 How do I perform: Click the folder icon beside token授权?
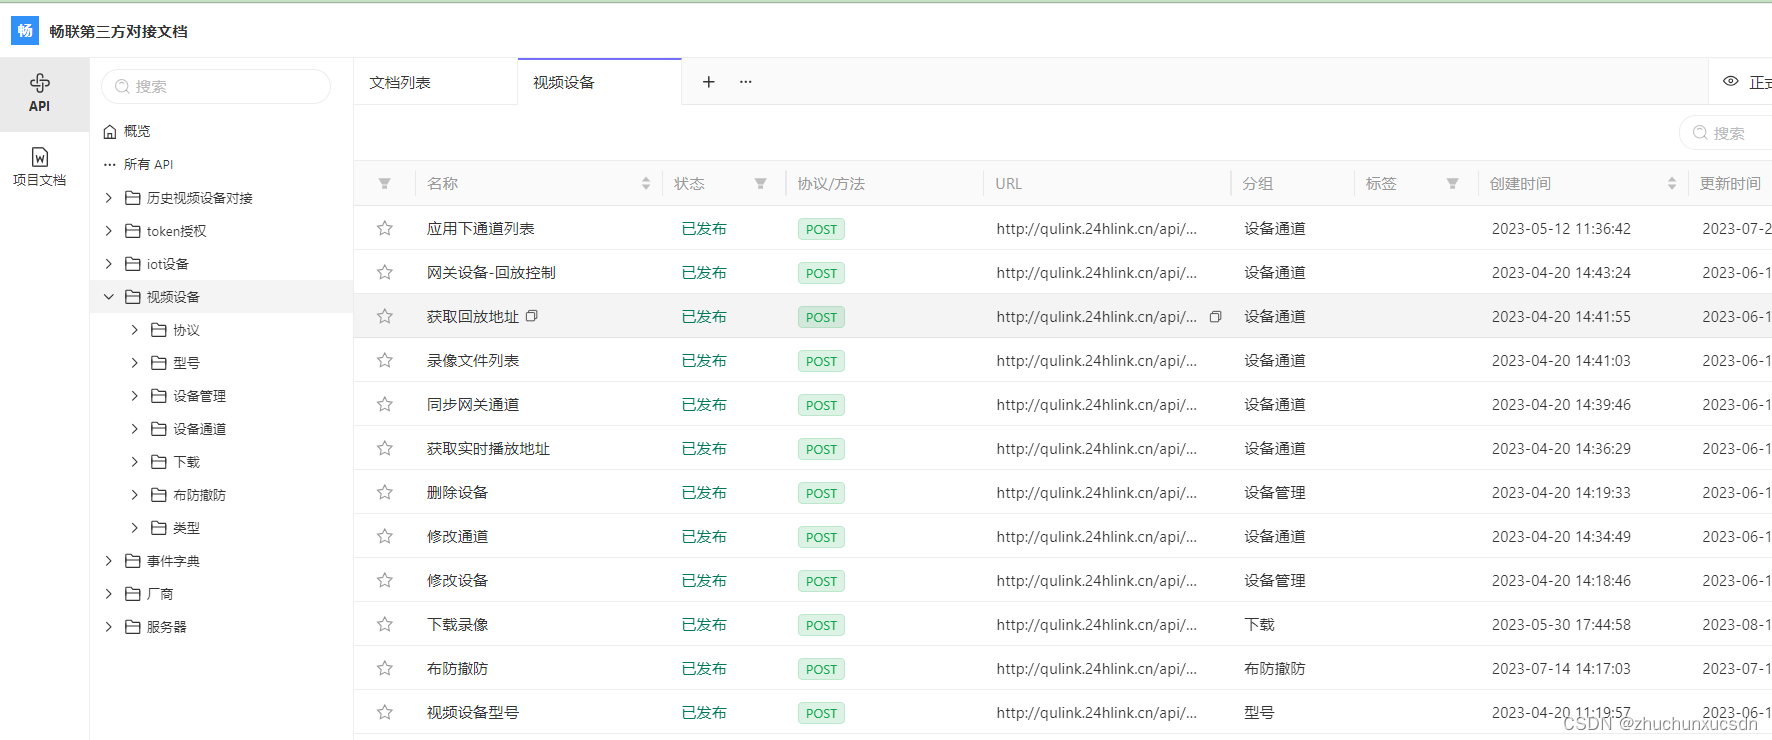[x=132, y=231]
